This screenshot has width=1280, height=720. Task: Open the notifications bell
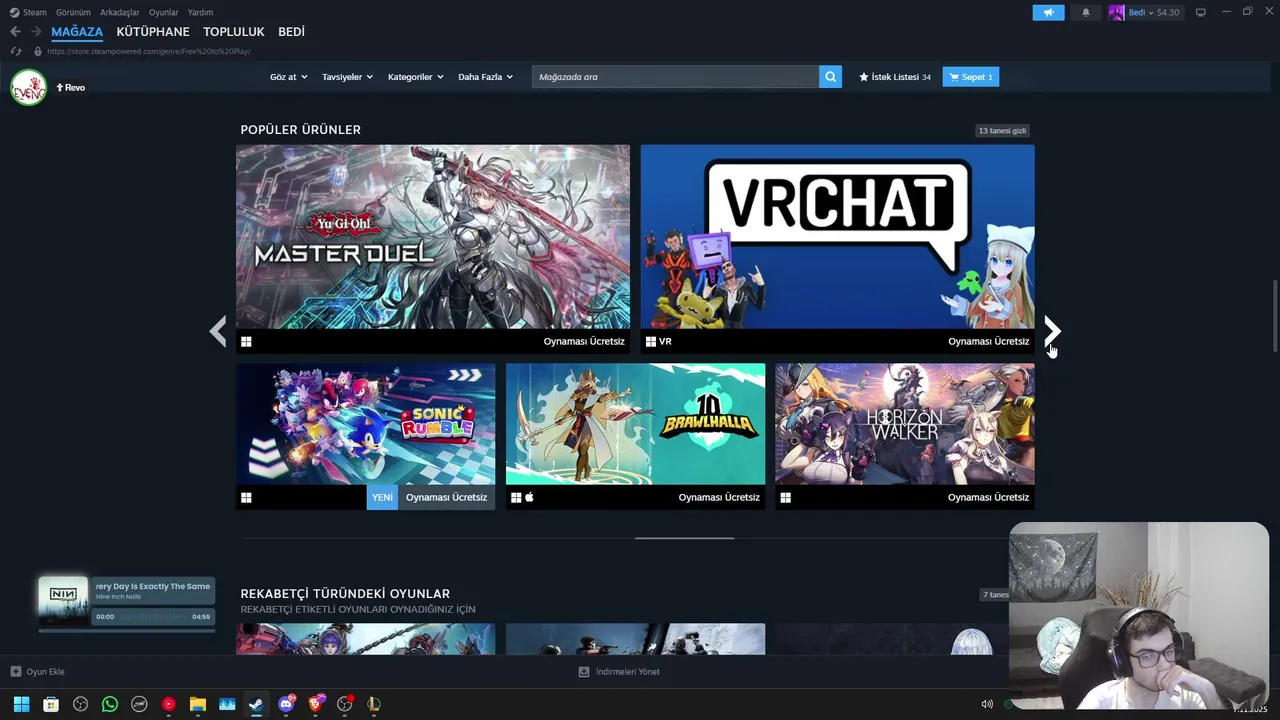pyautogui.click(x=1086, y=12)
